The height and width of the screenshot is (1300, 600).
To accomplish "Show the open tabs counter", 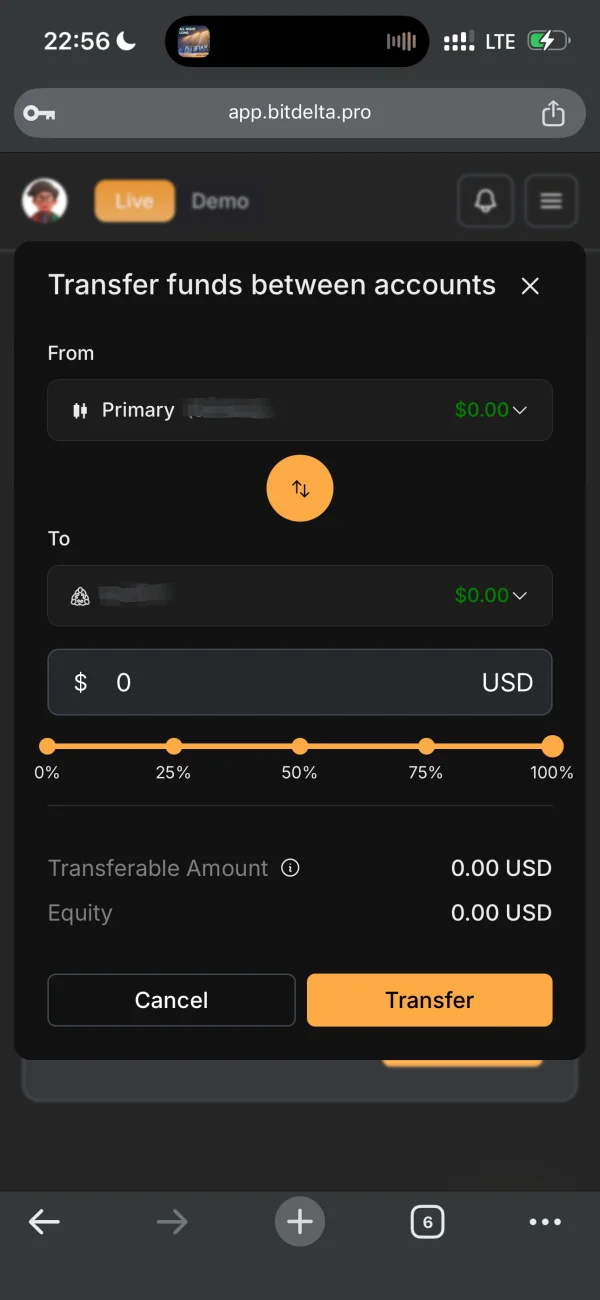I will click(427, 1221).
